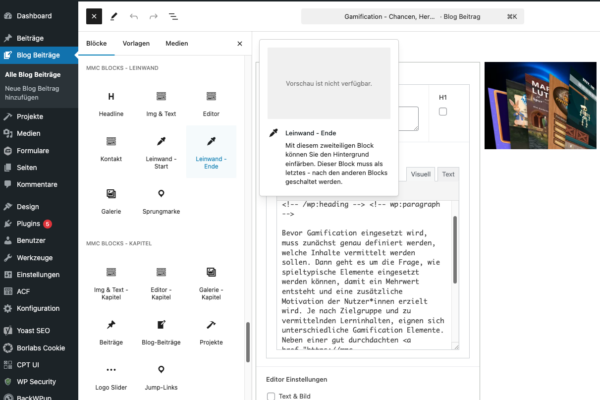Switch to the Vorlagen tab
Screen dimensions: 600x400
point(136,44)
